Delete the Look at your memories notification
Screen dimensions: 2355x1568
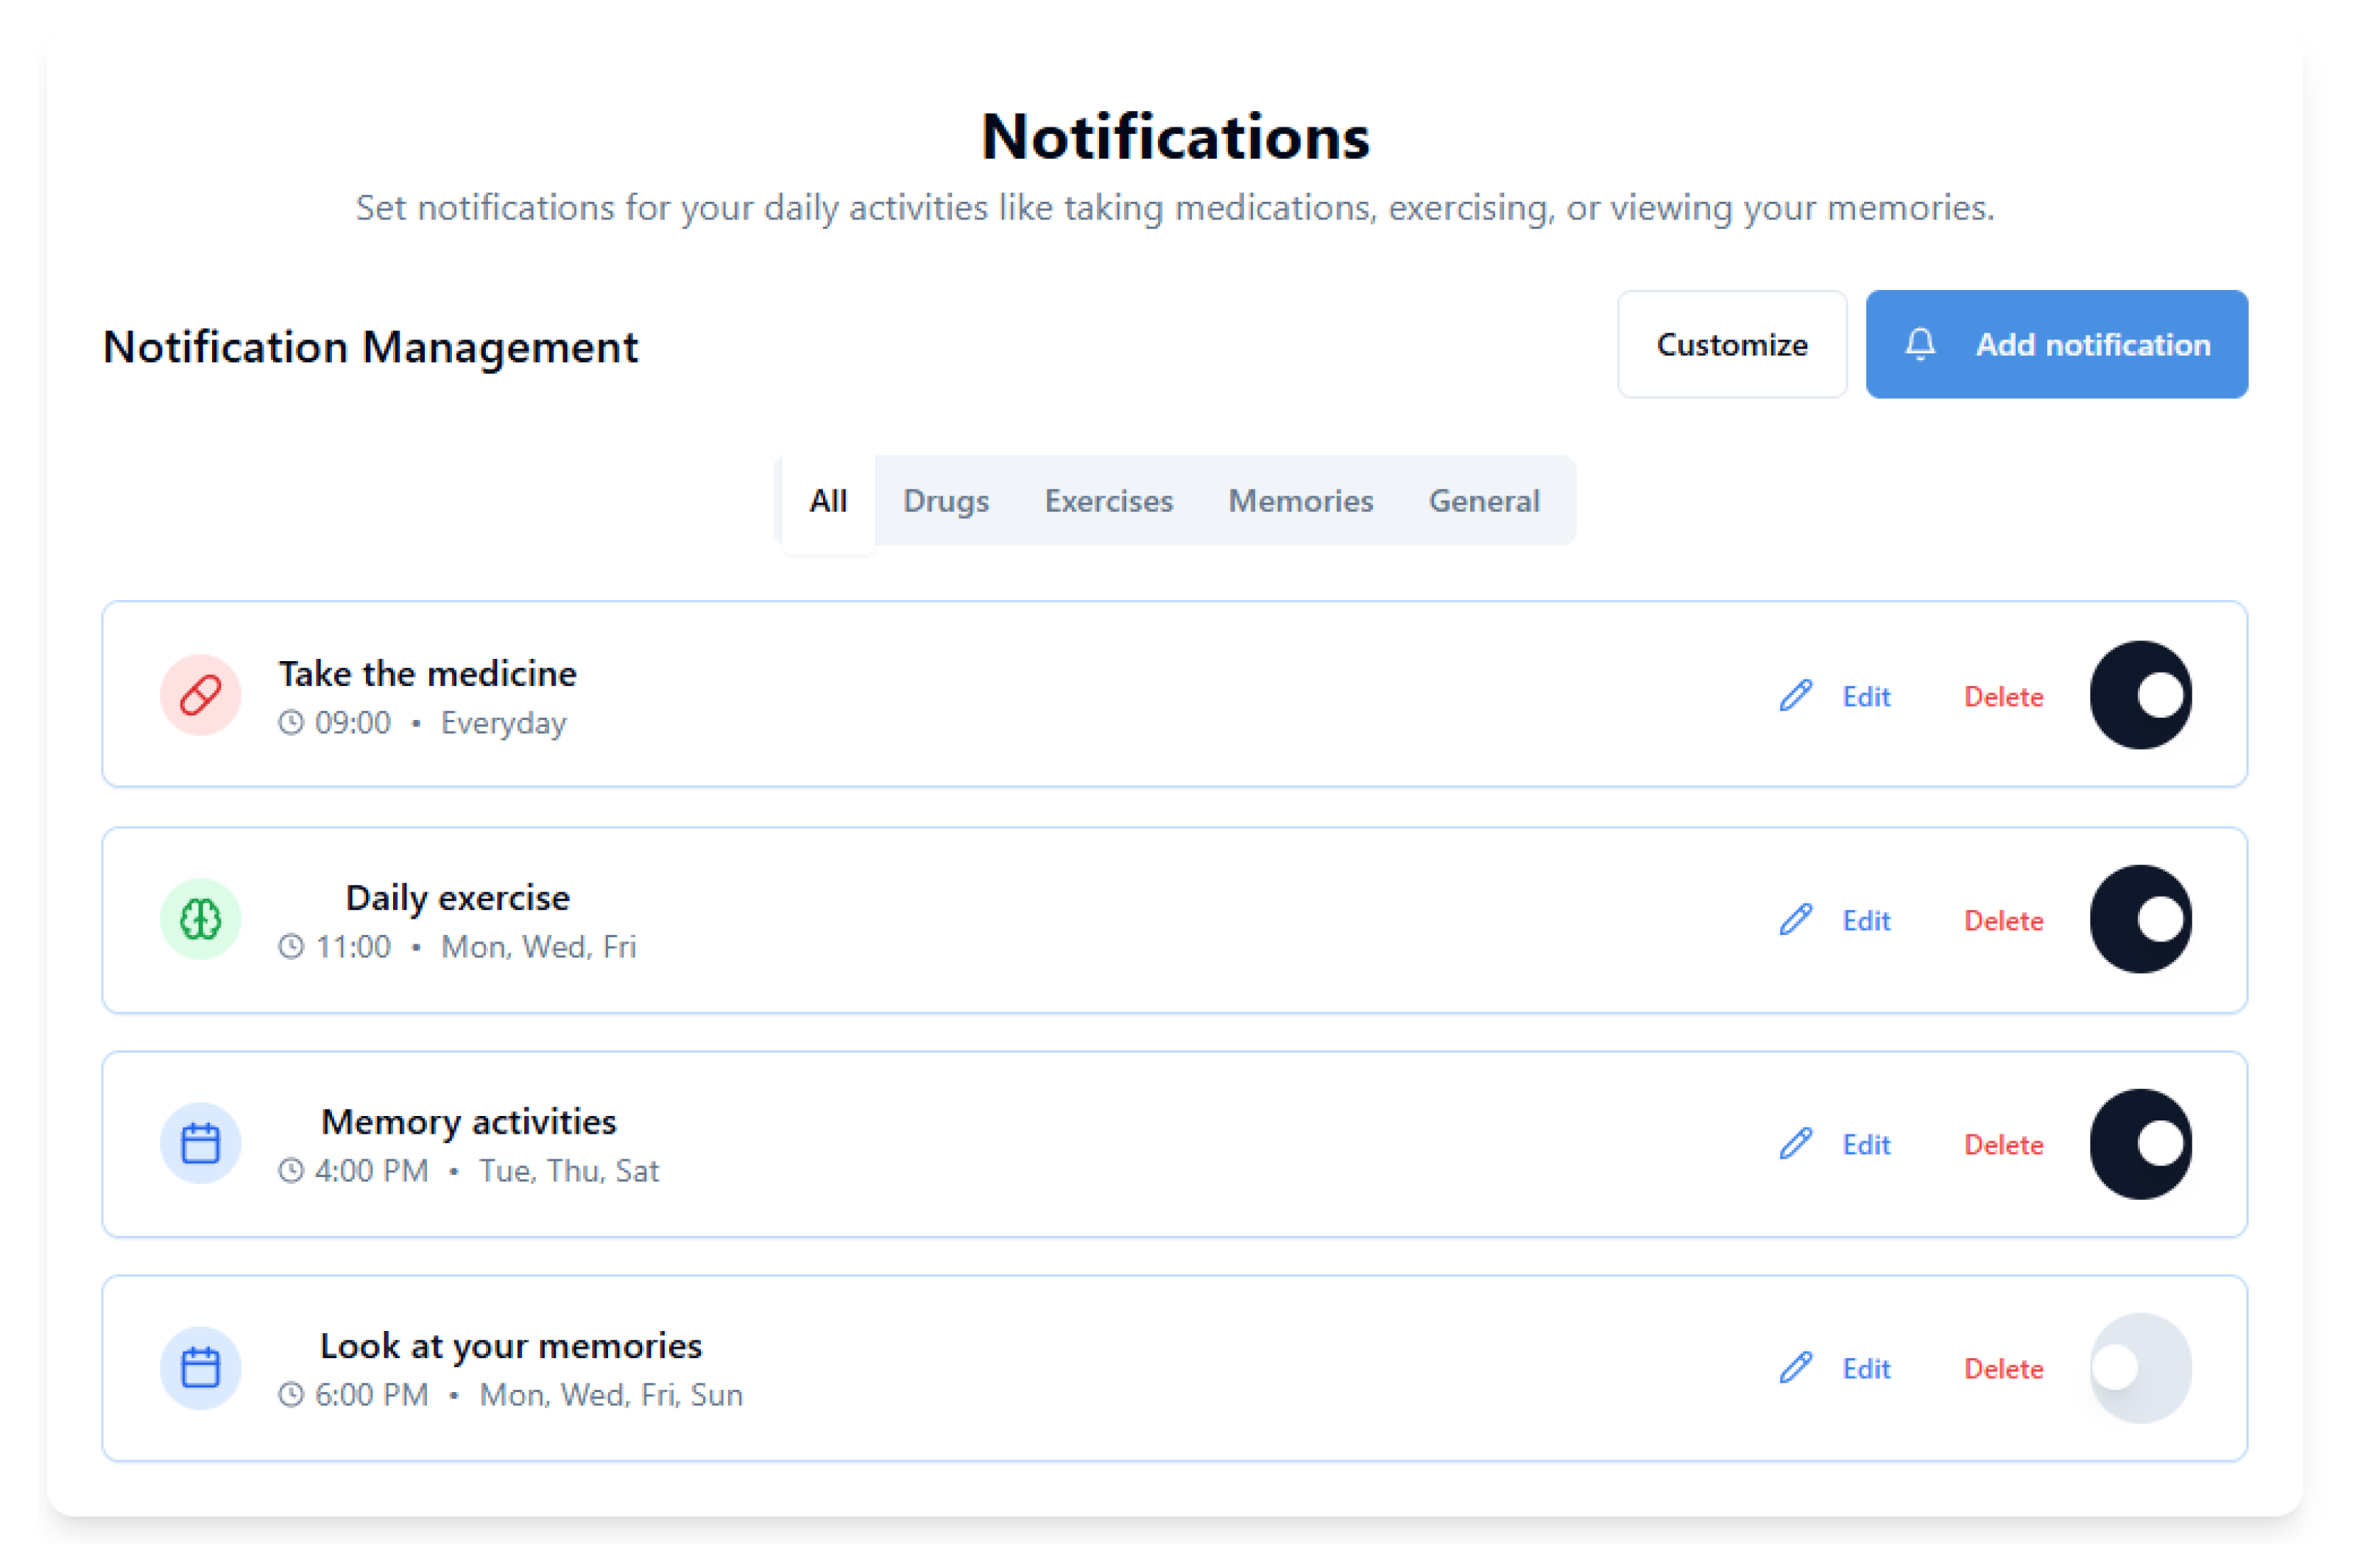[2003, 1368]
